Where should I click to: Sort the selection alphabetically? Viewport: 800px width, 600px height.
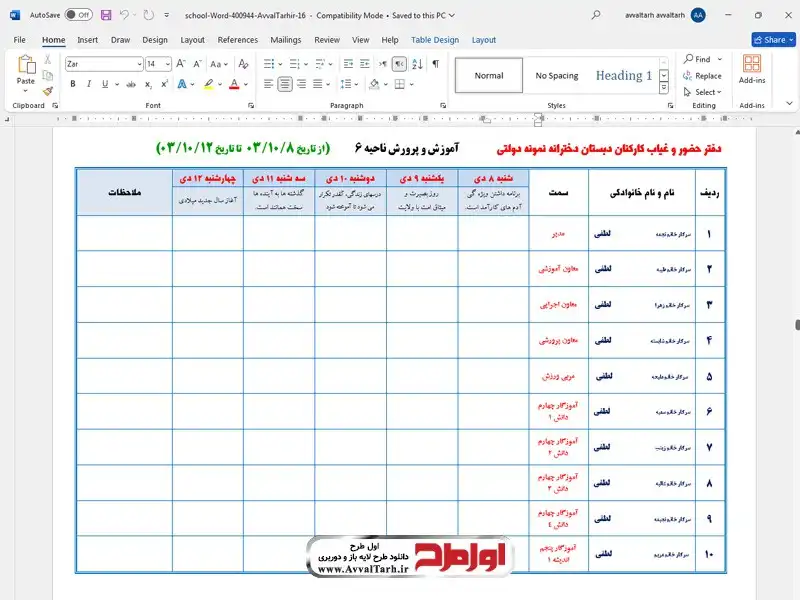coord(417,64)
